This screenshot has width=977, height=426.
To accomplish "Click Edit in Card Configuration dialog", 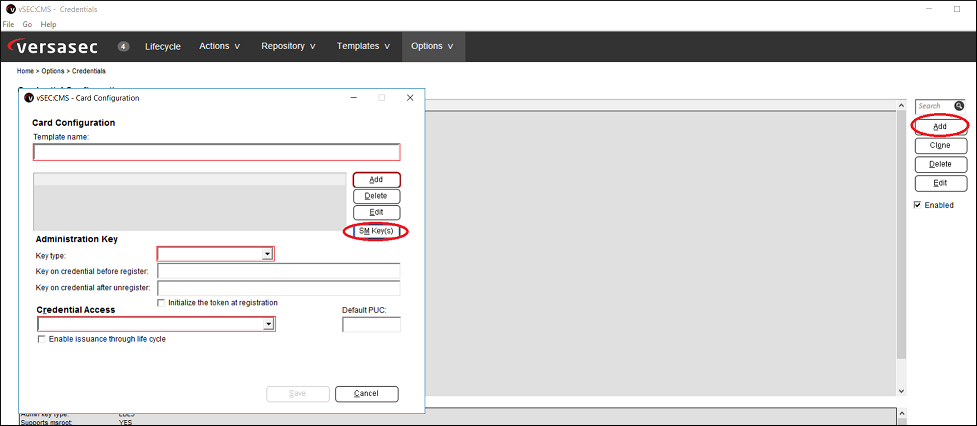I will tap(376, 212).
